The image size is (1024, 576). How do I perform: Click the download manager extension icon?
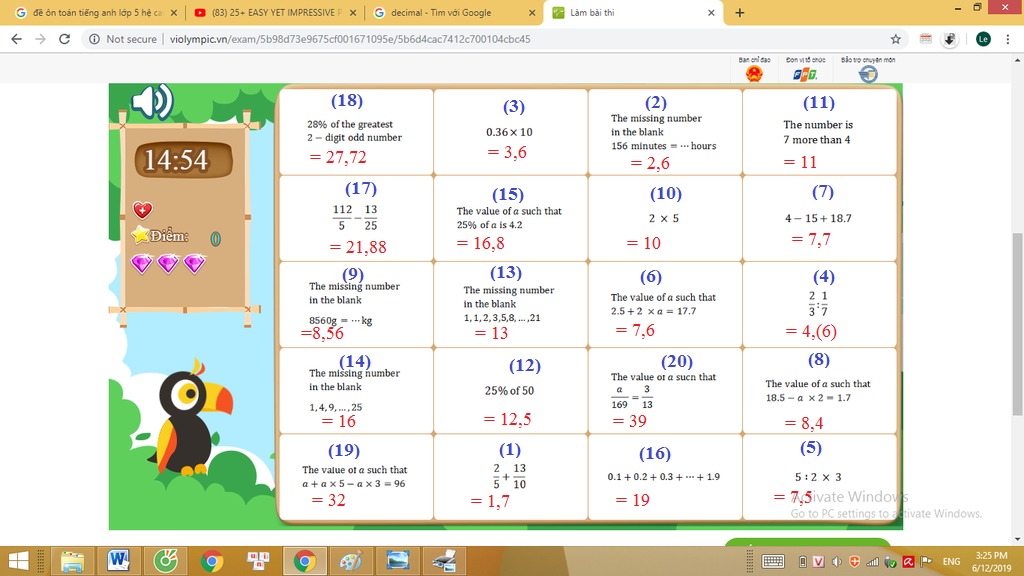click(x=950, y=39)
